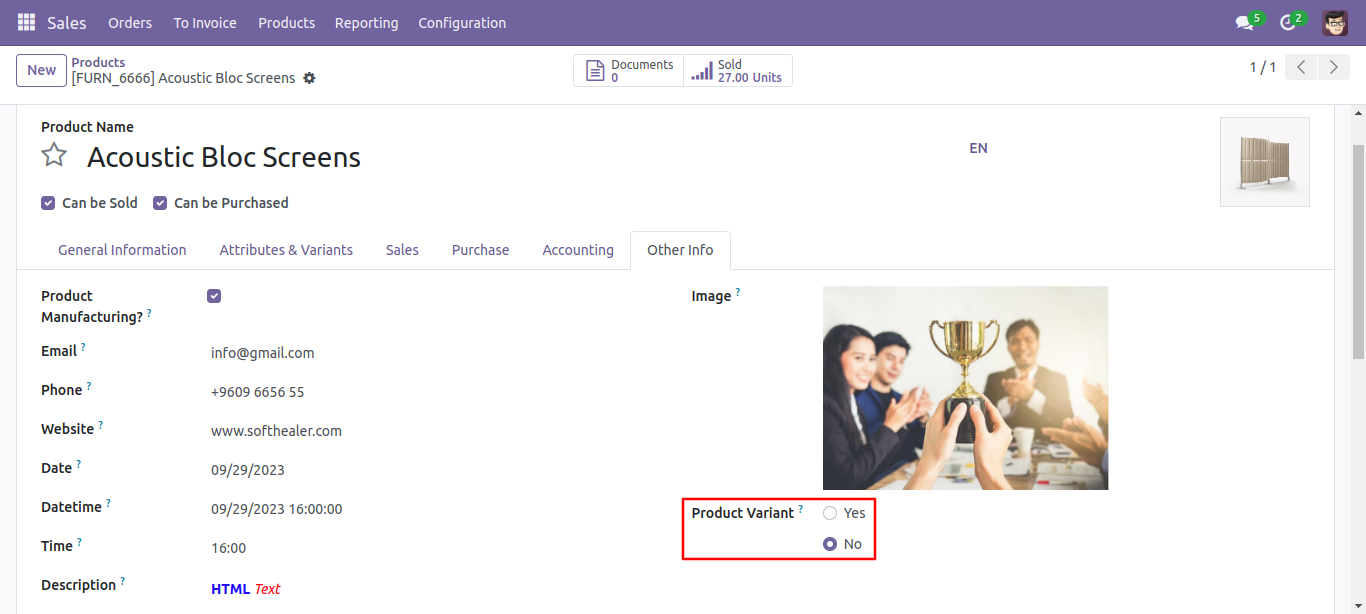Show help tooltip for Time field
The image size is (1366, 614).
pos(79,542)
